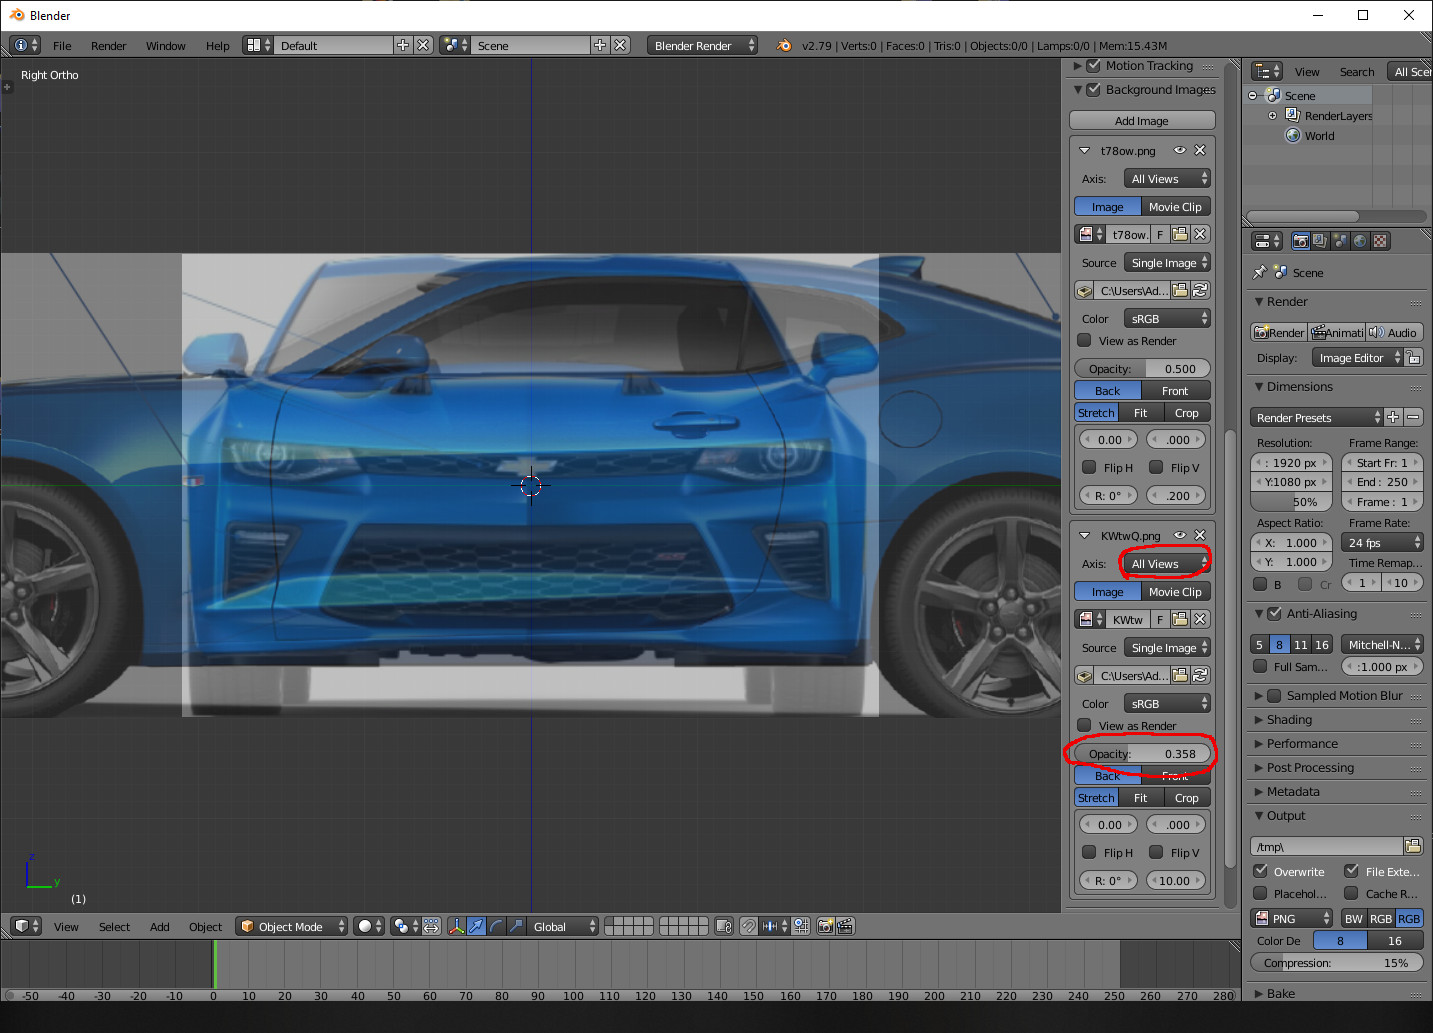Image resolution: width=1433 pixels, height=1033 pixels.
Task: Hide the t78ow.png background image
Action: tap(1180, 150)
